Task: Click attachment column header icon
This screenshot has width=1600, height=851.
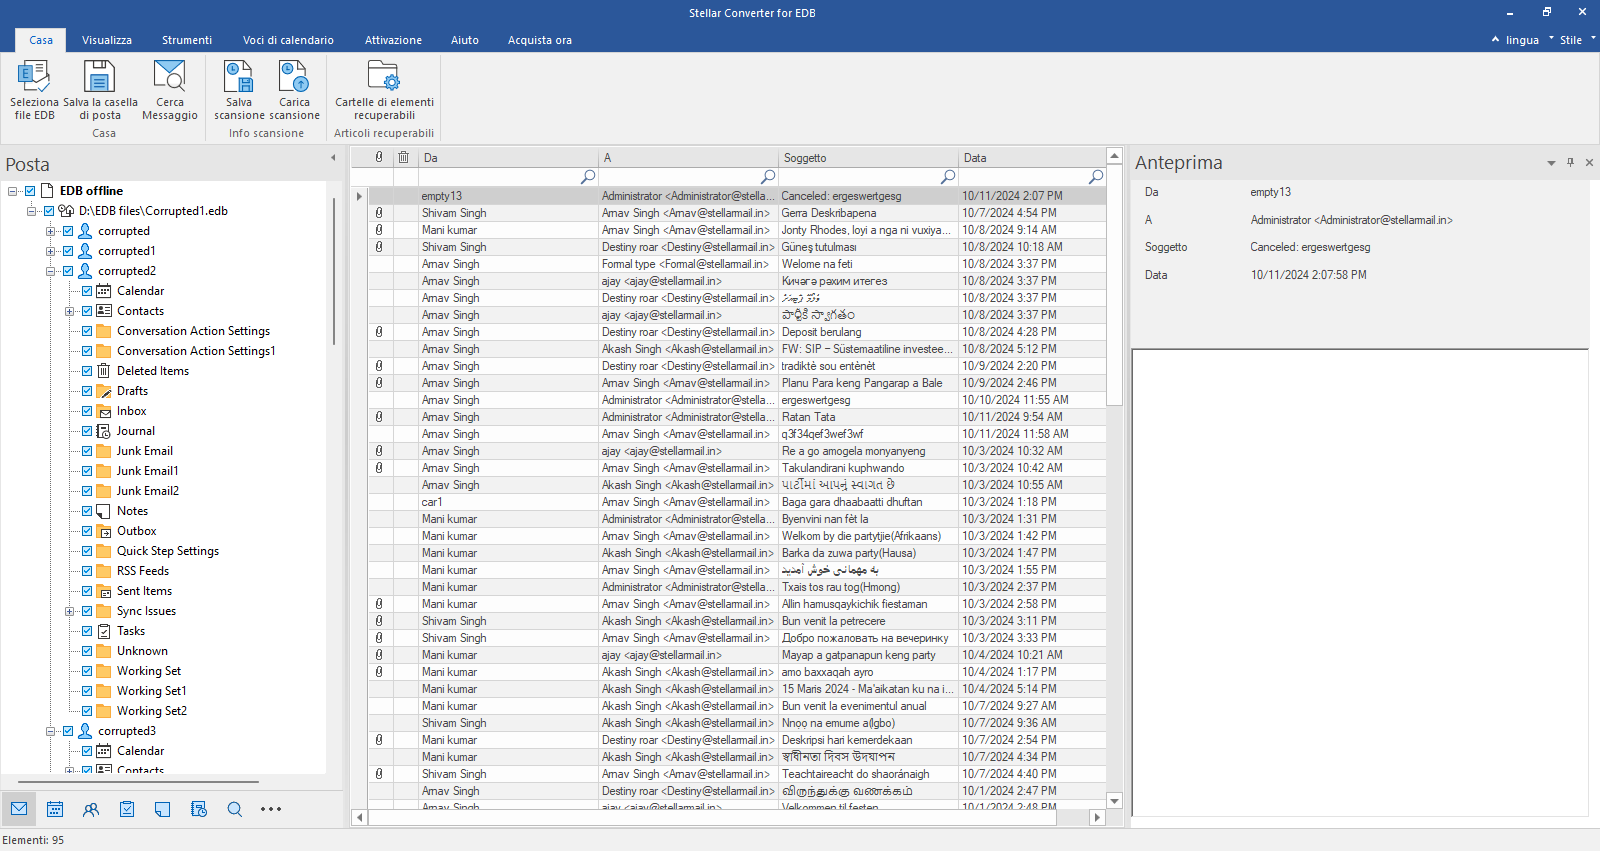Action: tap(379, 157)
